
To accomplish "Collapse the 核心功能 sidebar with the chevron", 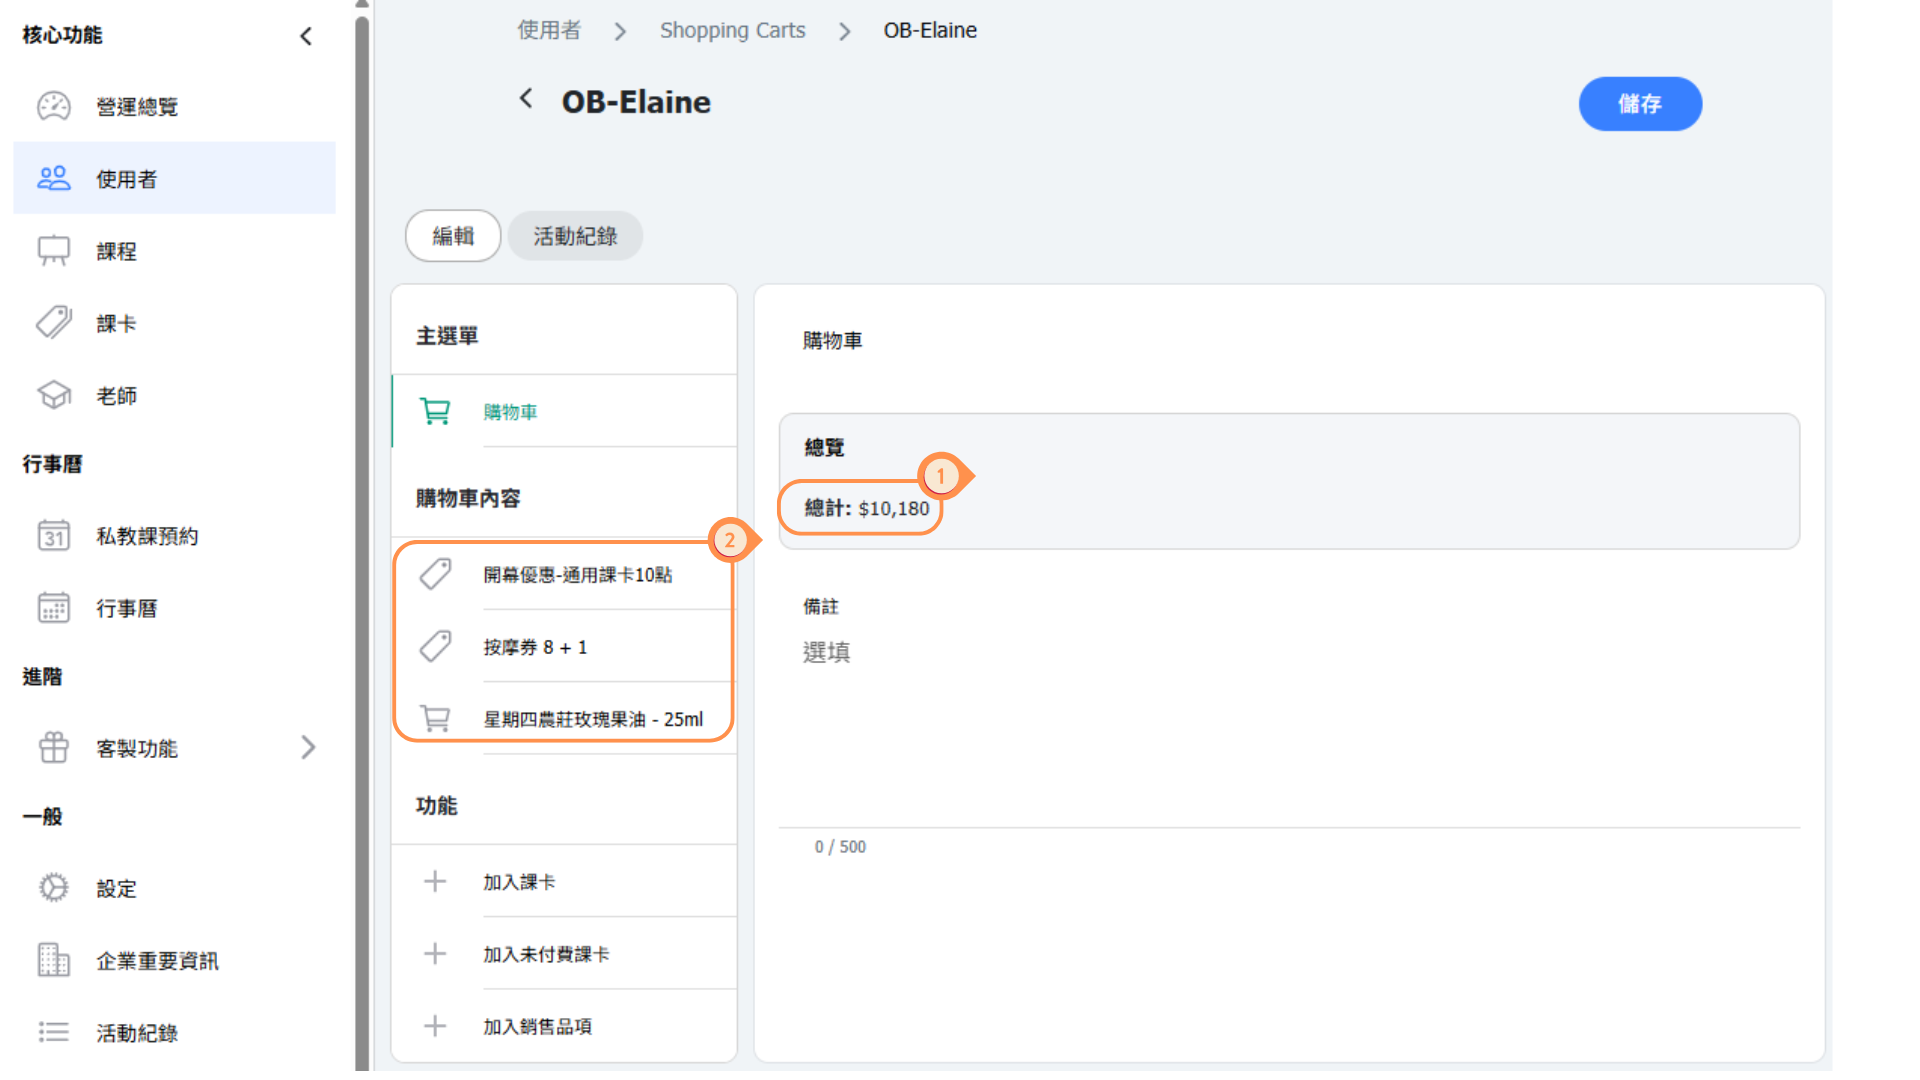I will (x=306, y=36).
